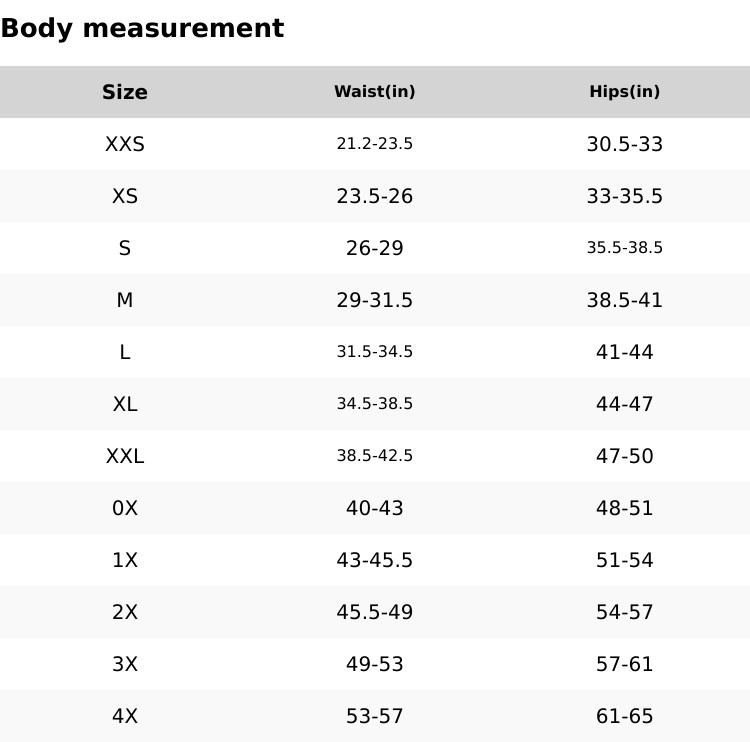Select the S size row label
Viewport: 750px width, 742px height.
(x=125, y=248)
